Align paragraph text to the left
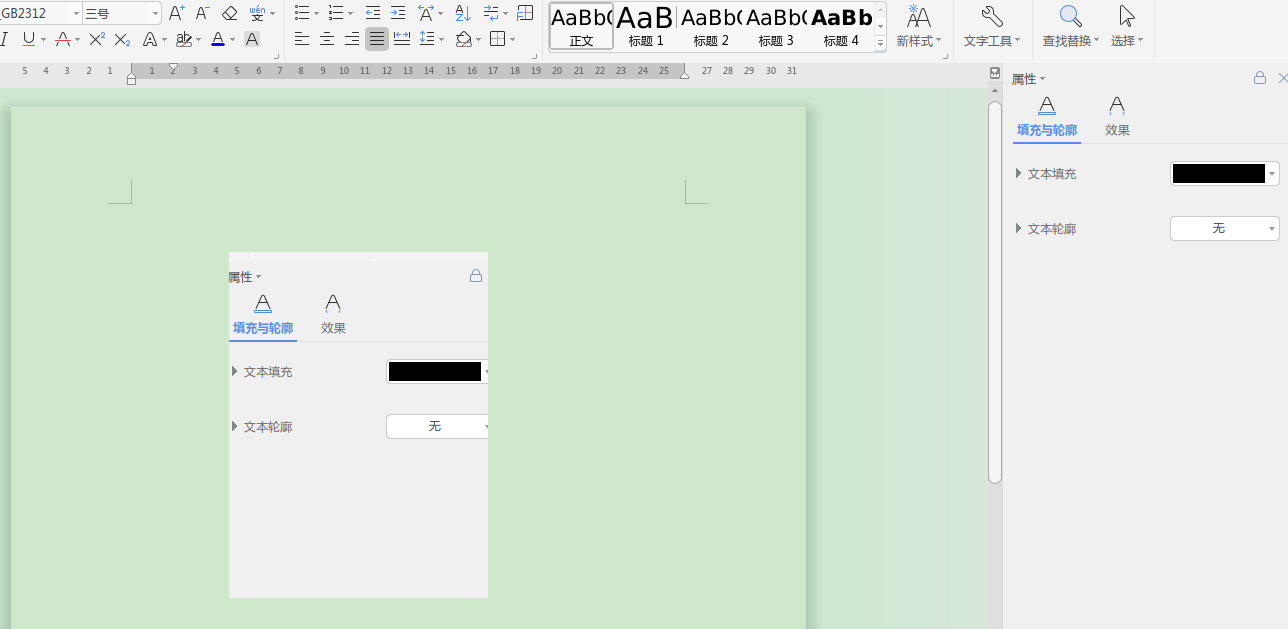1288x629 pixels. coord(302,39)
